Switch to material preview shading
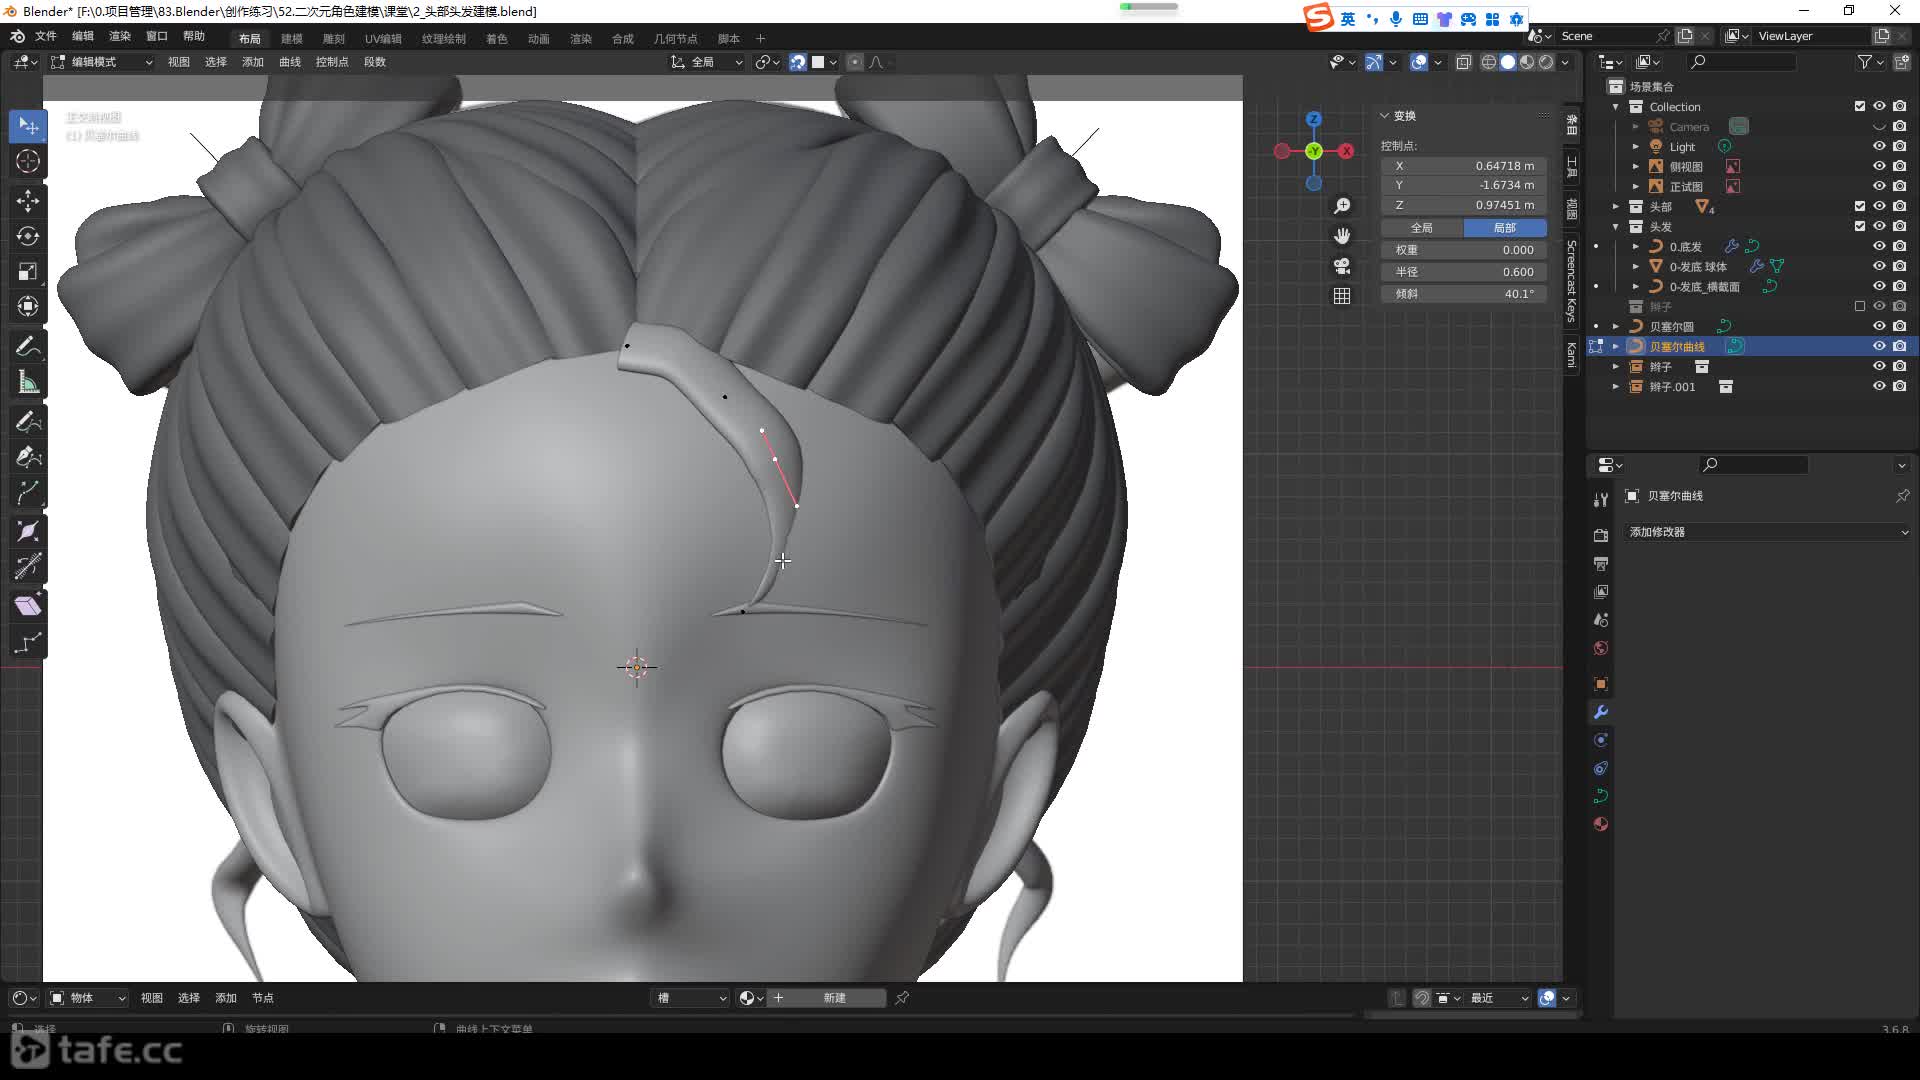The width and height of the screenshot is (1920, 1080). [1527, 62]
